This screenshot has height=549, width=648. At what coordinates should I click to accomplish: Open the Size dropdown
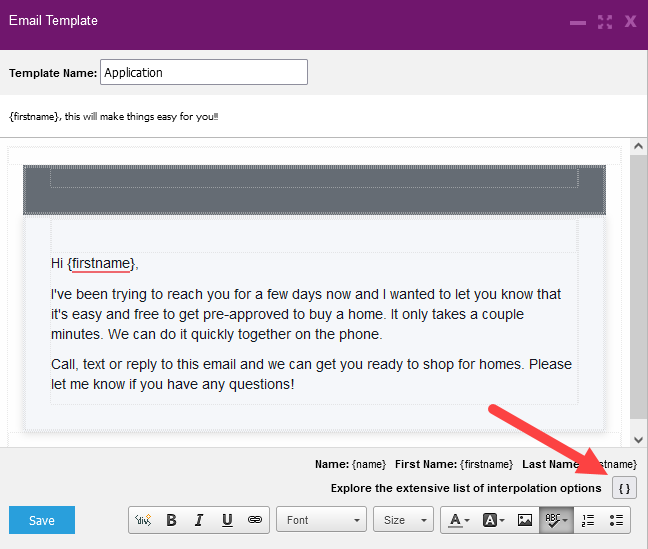(403, 520)
